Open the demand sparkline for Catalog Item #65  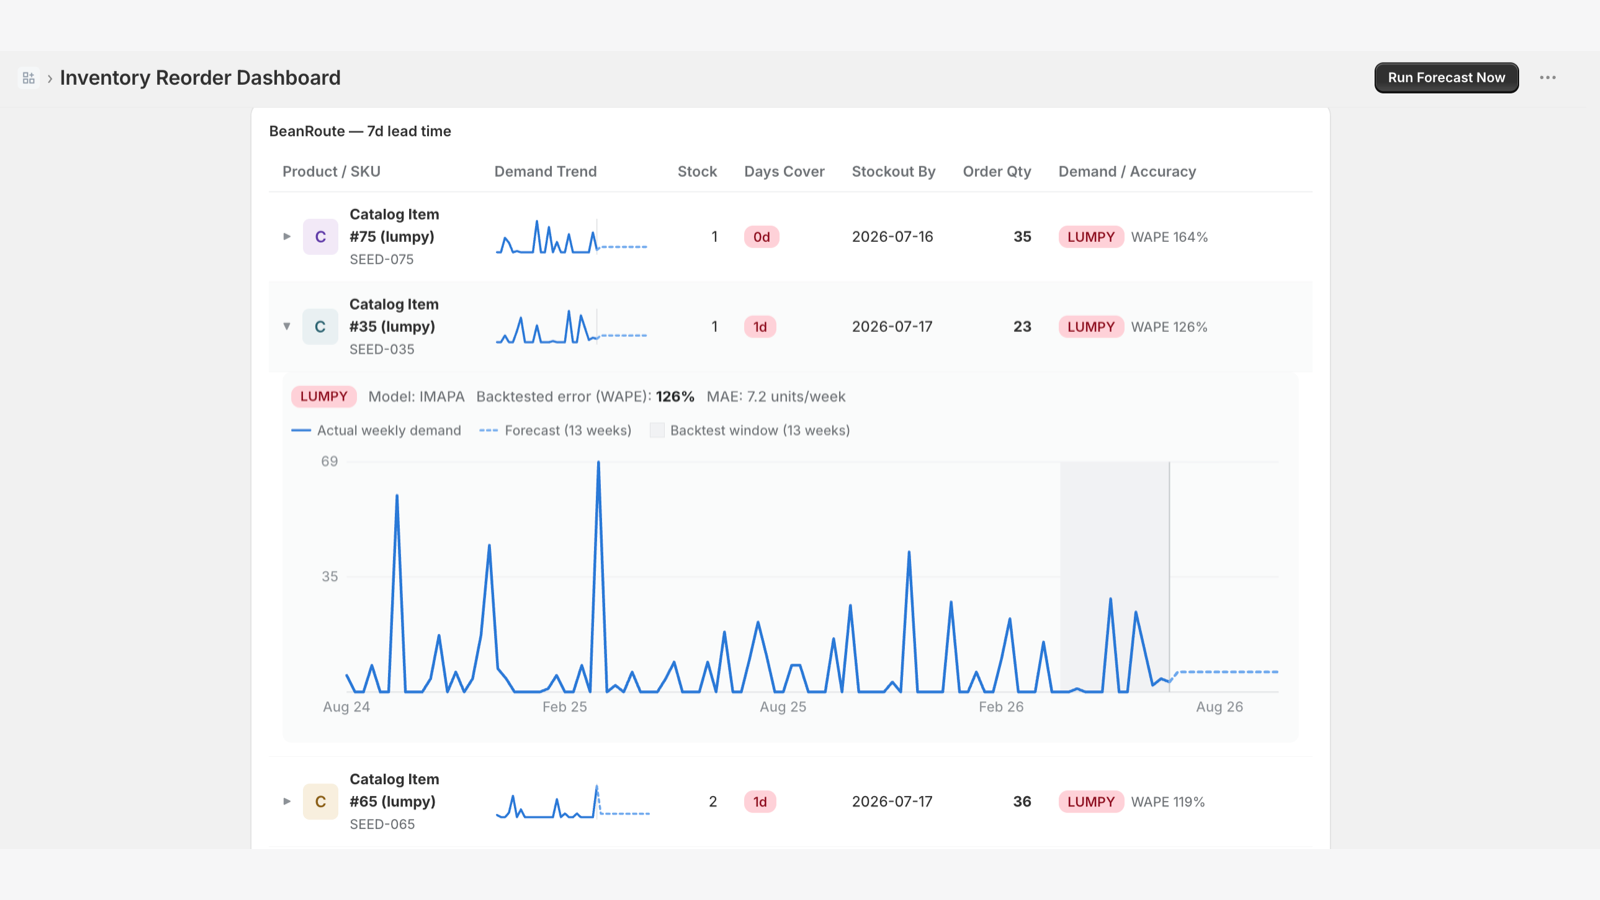coord(572,802)
